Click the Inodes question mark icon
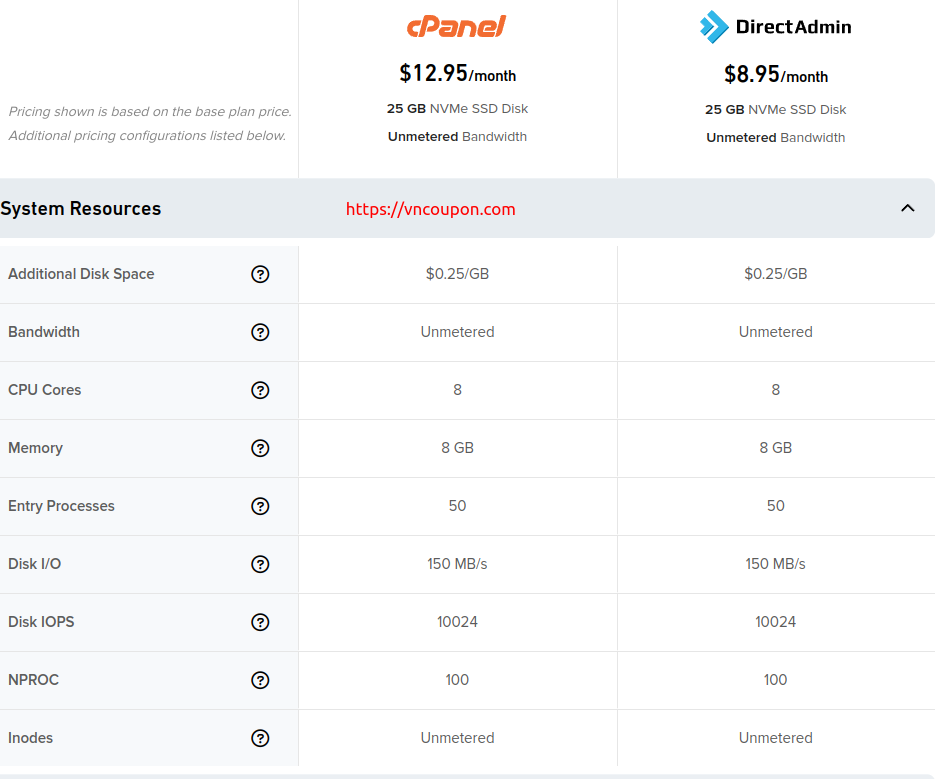The image size is (943, 779). point(260,738)
